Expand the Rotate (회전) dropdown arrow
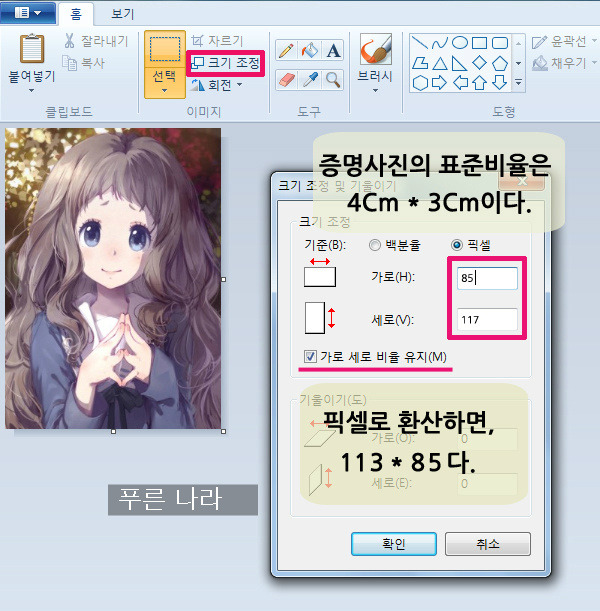The width and height of the screenshot is (600, 611). pos(239,84)
